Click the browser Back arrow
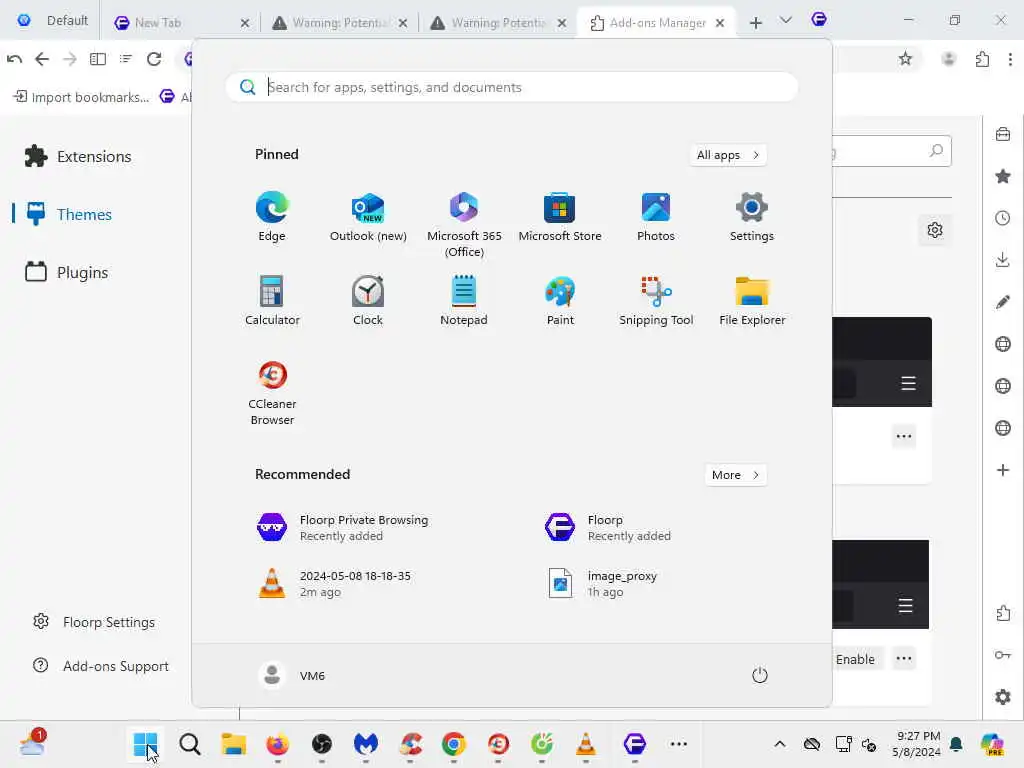Viewport: 1024px width, 768px height. pyautogui.click(x=42, y=59)
